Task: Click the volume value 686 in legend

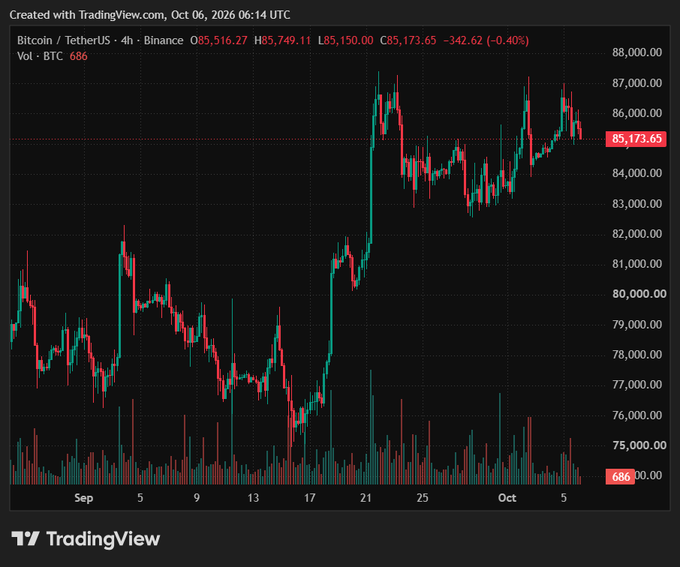Action: 78,56
